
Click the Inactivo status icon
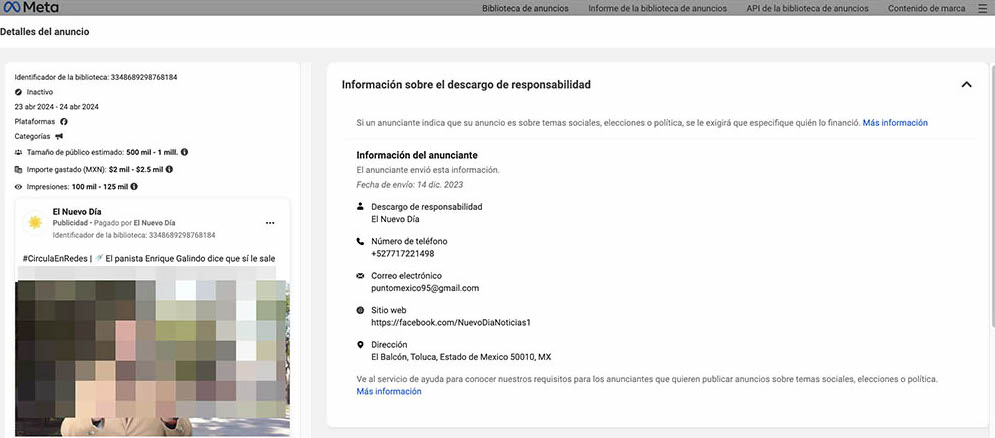point(18,92)
